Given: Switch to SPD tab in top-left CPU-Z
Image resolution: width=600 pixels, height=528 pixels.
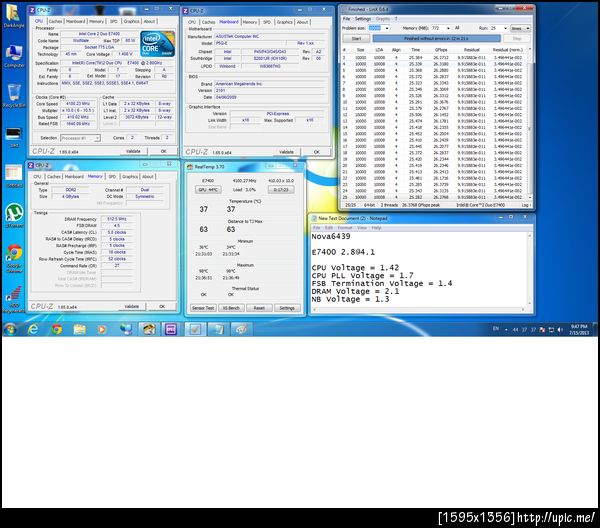Looking at the screenshot, I should click(114, 21).
